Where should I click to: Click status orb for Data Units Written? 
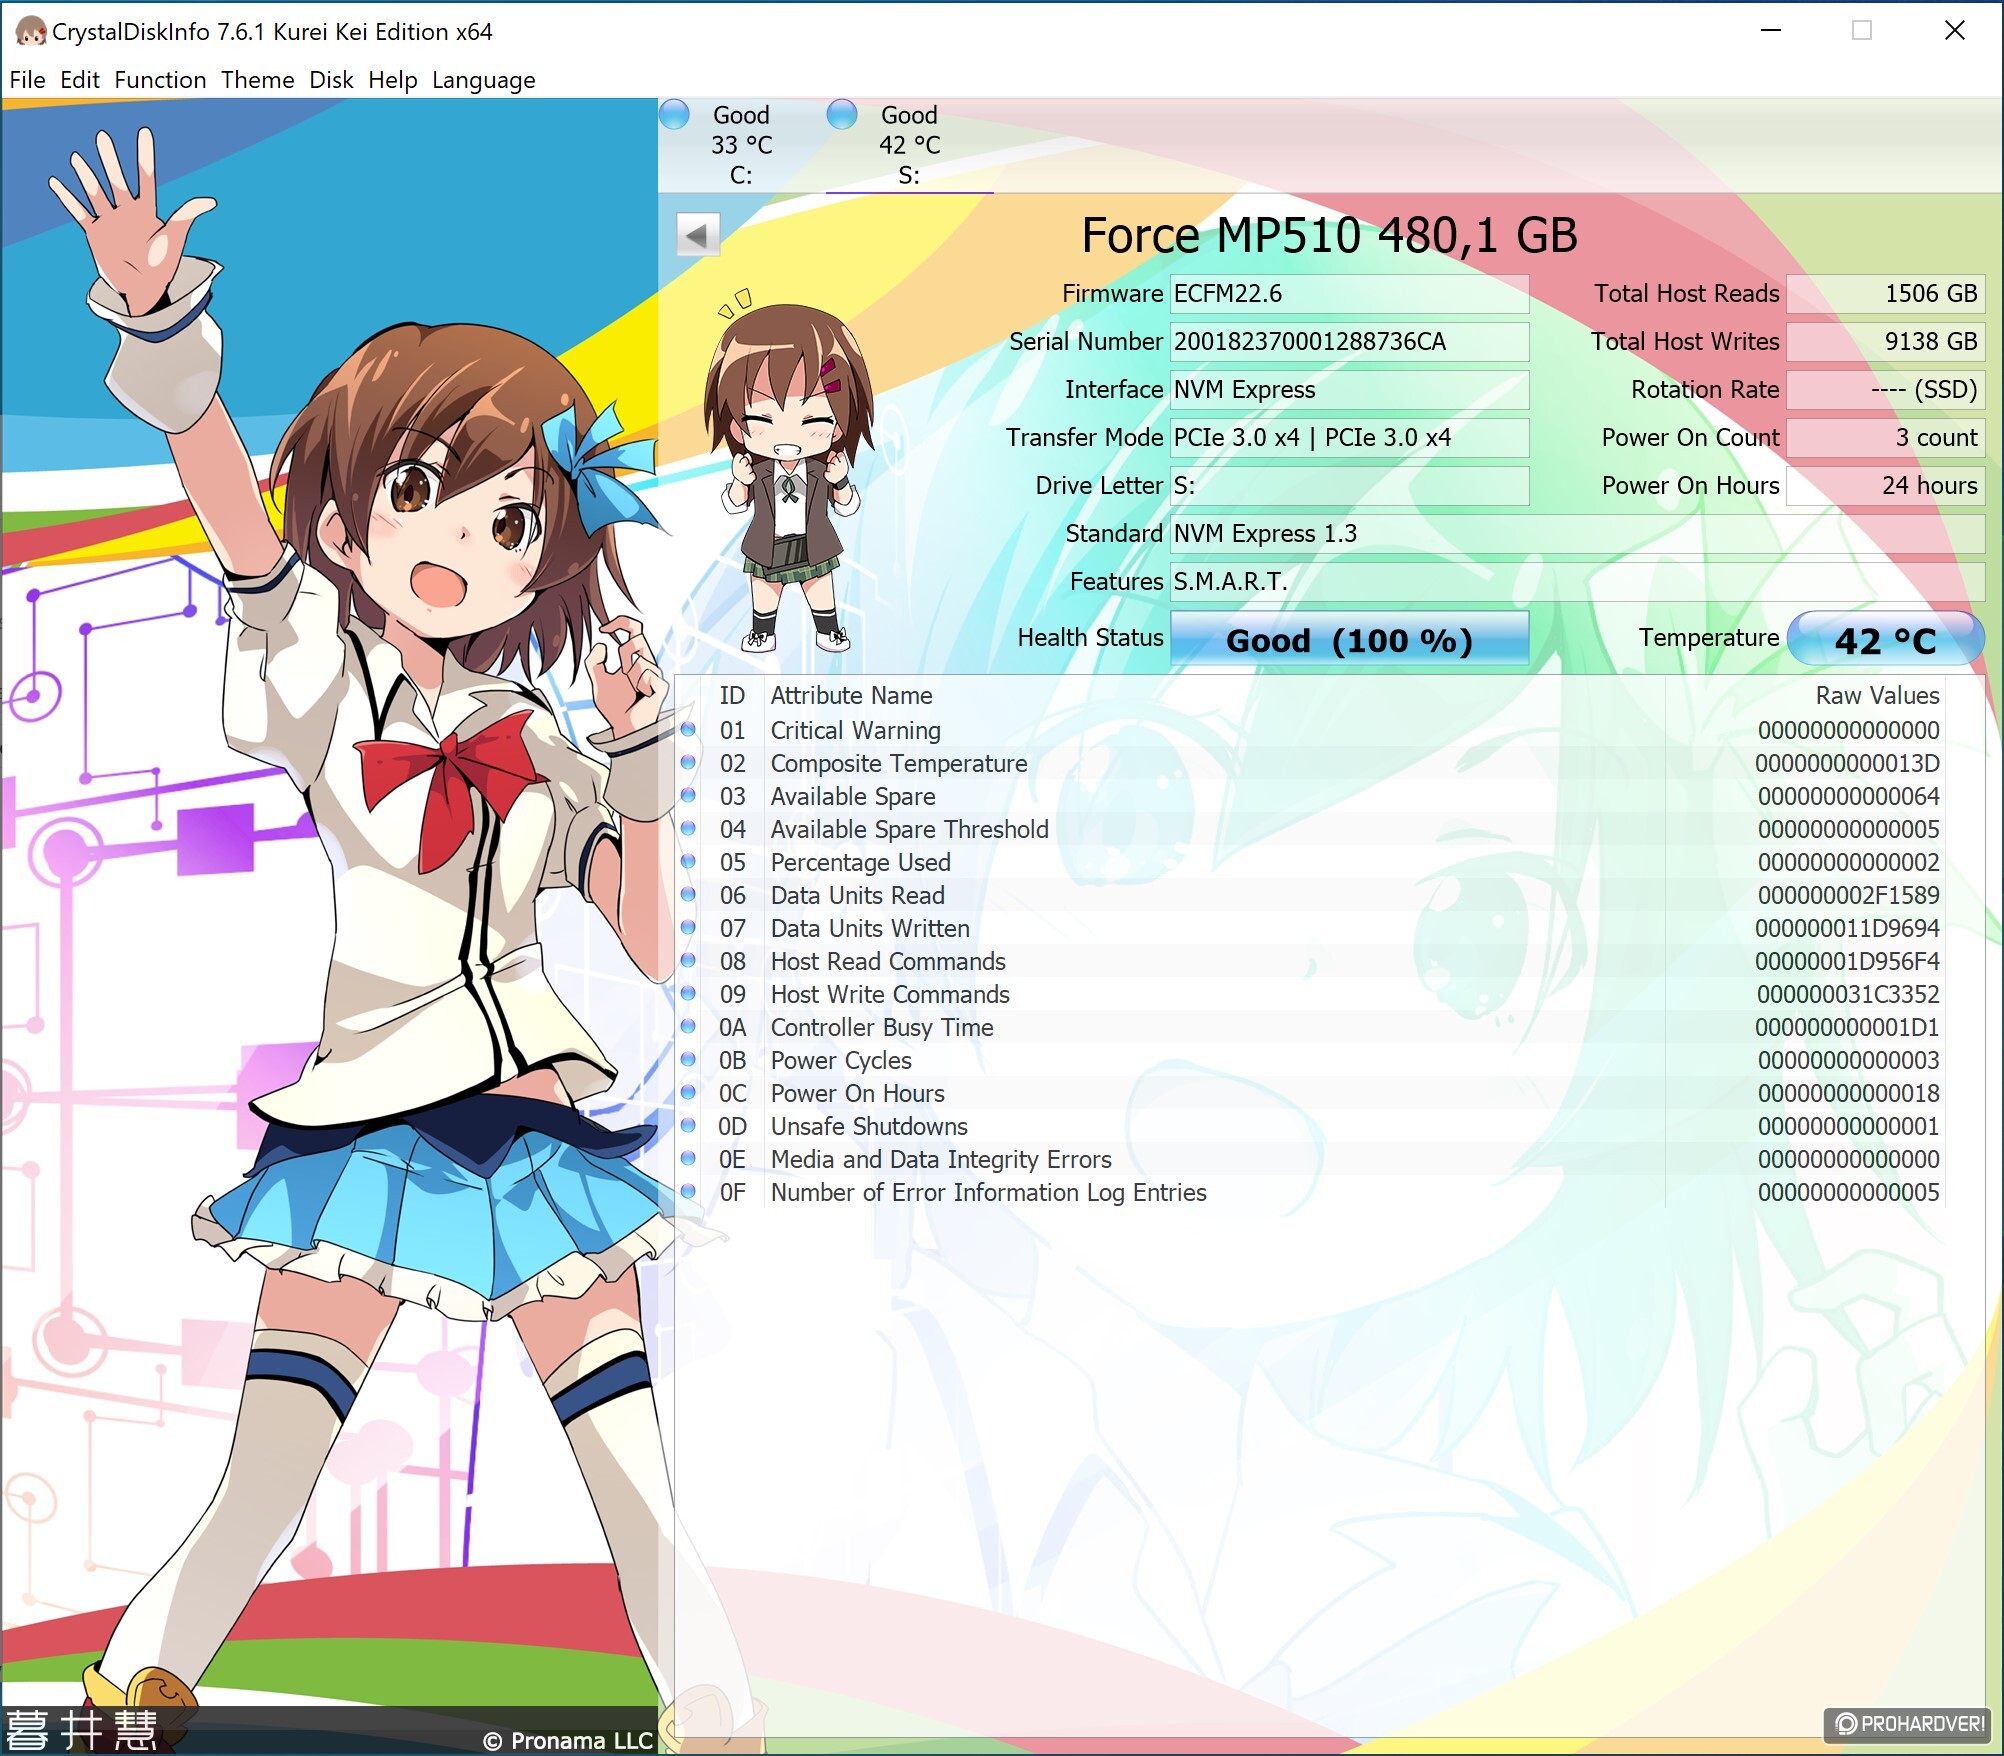point(688,928)
